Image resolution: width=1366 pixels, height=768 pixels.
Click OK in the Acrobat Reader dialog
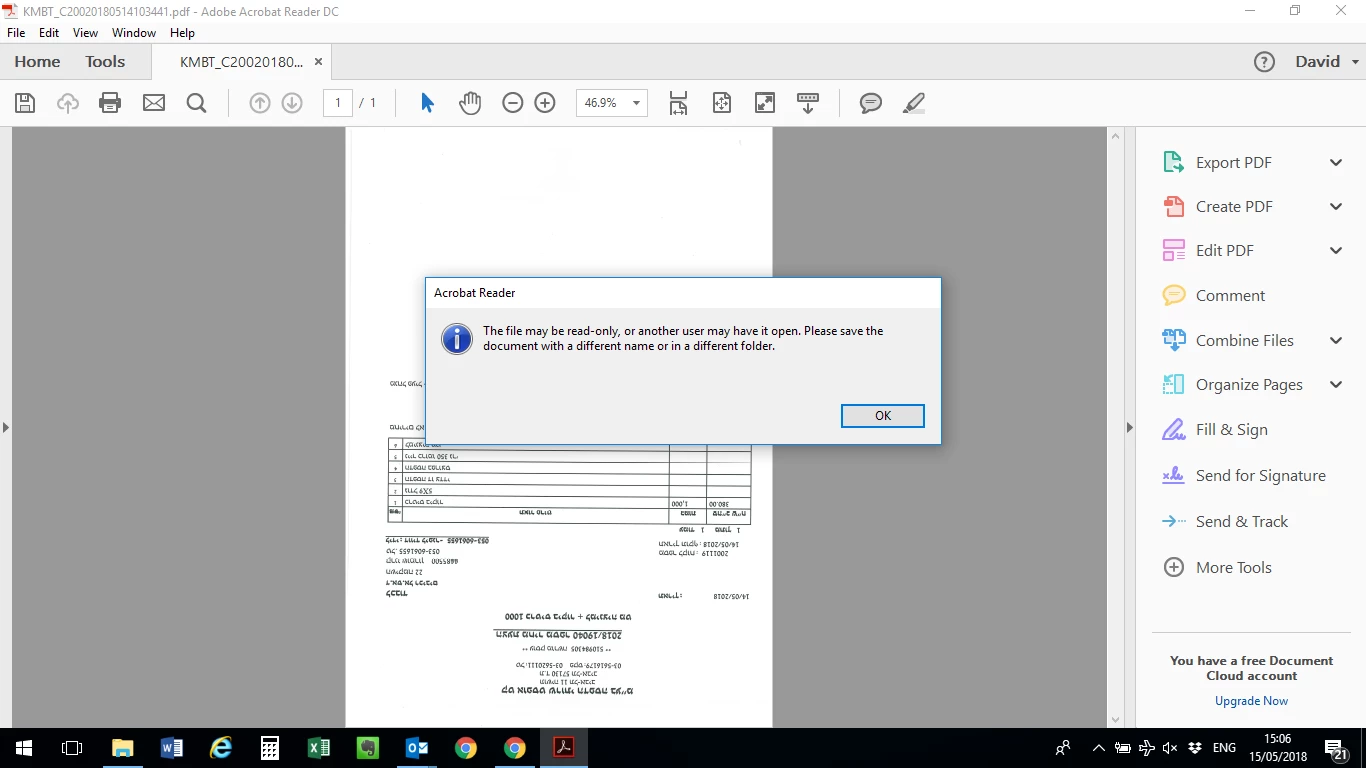pos(883,416)
